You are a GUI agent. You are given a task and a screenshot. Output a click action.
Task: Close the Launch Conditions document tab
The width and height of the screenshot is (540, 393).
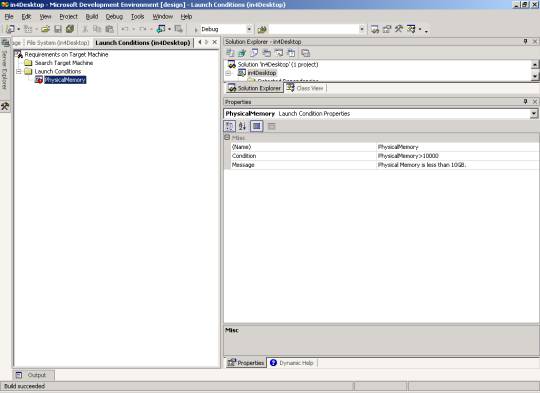click(x=215, y=42)
